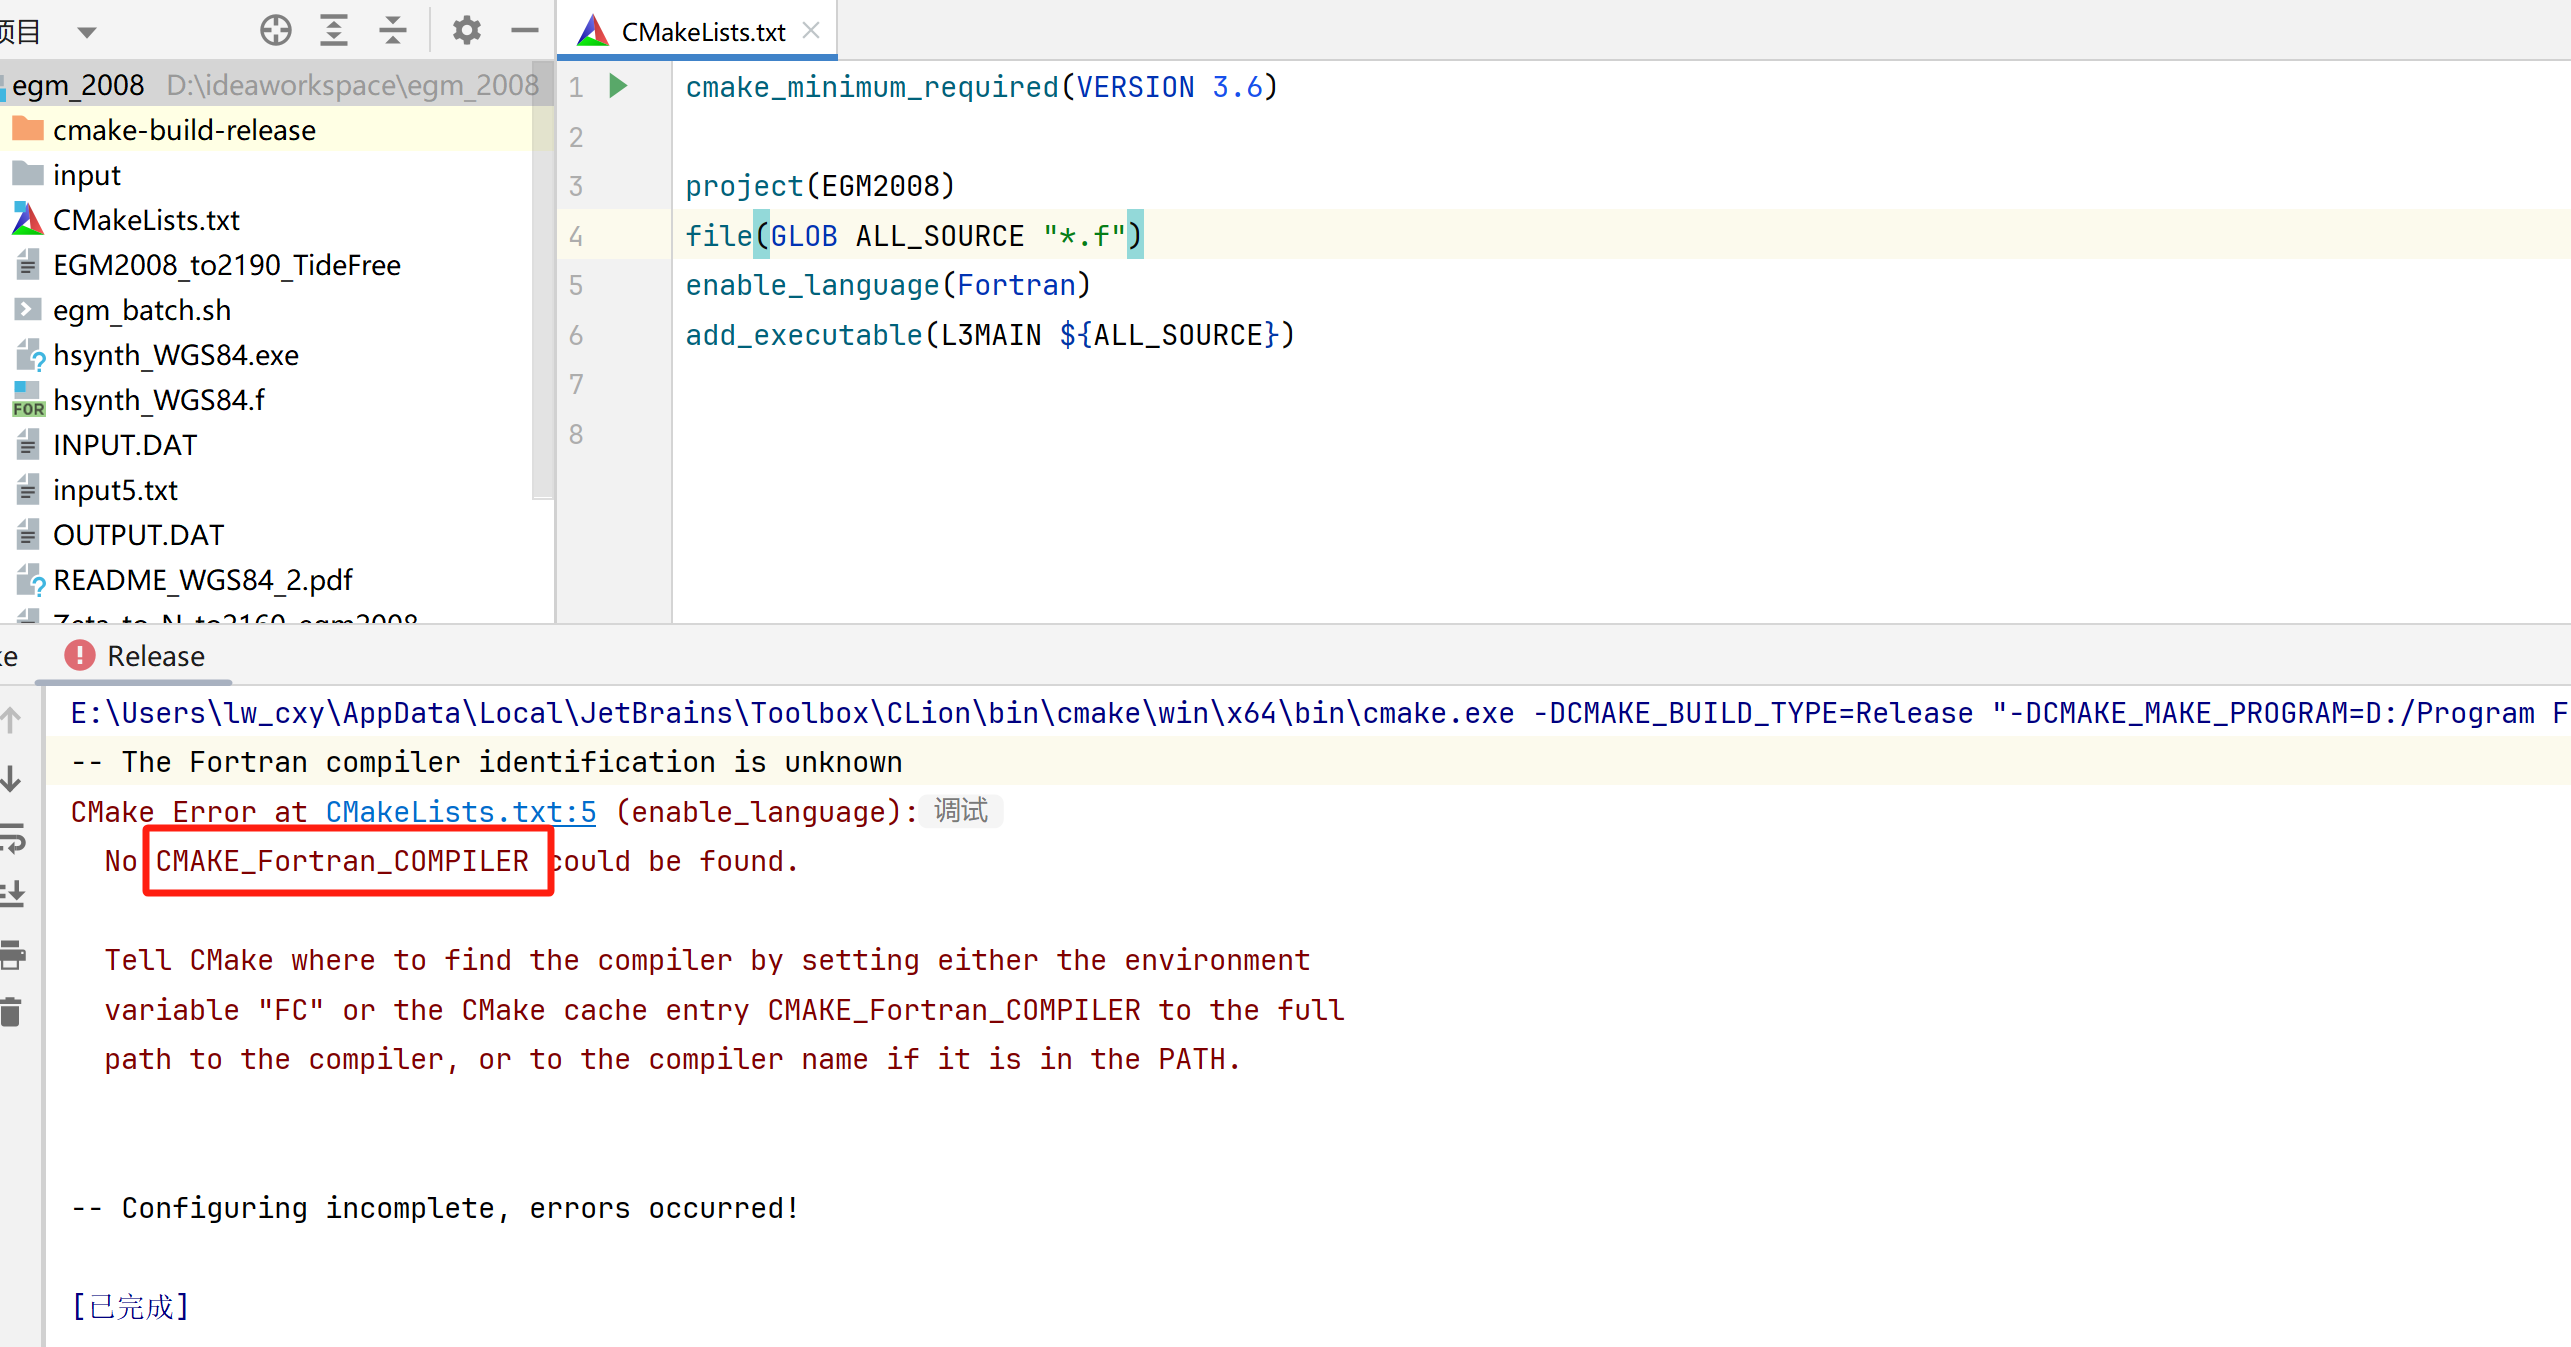Switch to the CMakeLists.txt editor tab
Image resolution: width=2571 pixels, height=1347 pixels.
click(x=702, y=32)
